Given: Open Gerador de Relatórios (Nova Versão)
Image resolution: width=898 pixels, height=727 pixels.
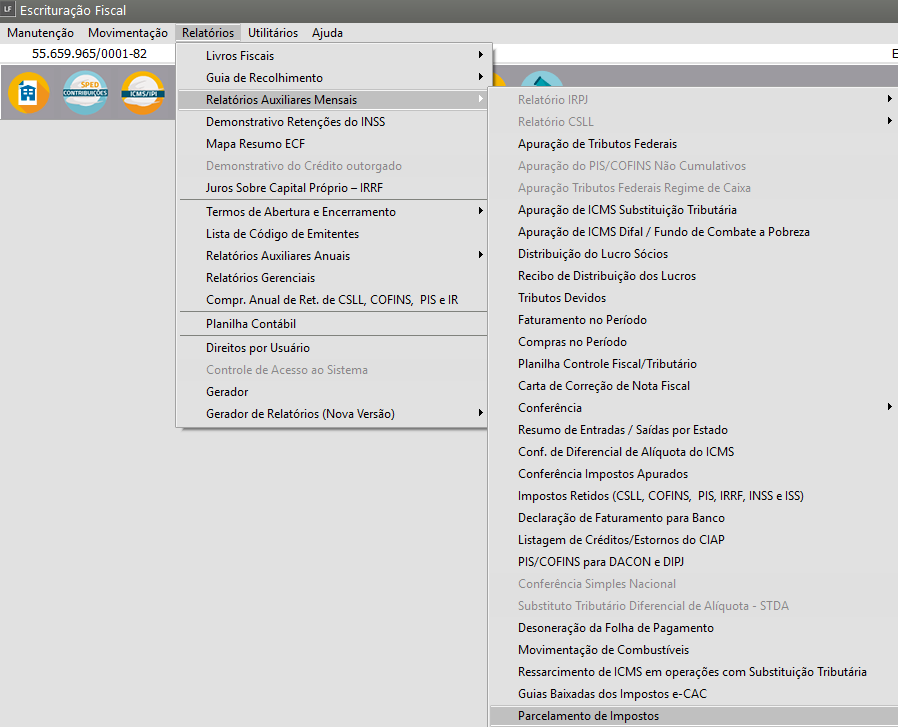Looking at the screenshot, I should (x=300, y=414).
